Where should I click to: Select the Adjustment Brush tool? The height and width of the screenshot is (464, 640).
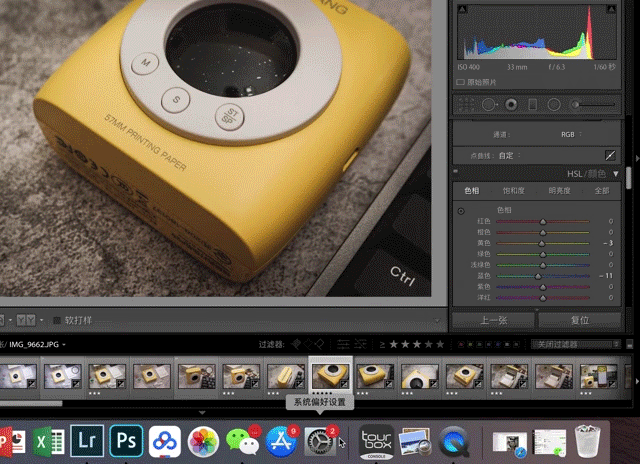pos(594,105)
